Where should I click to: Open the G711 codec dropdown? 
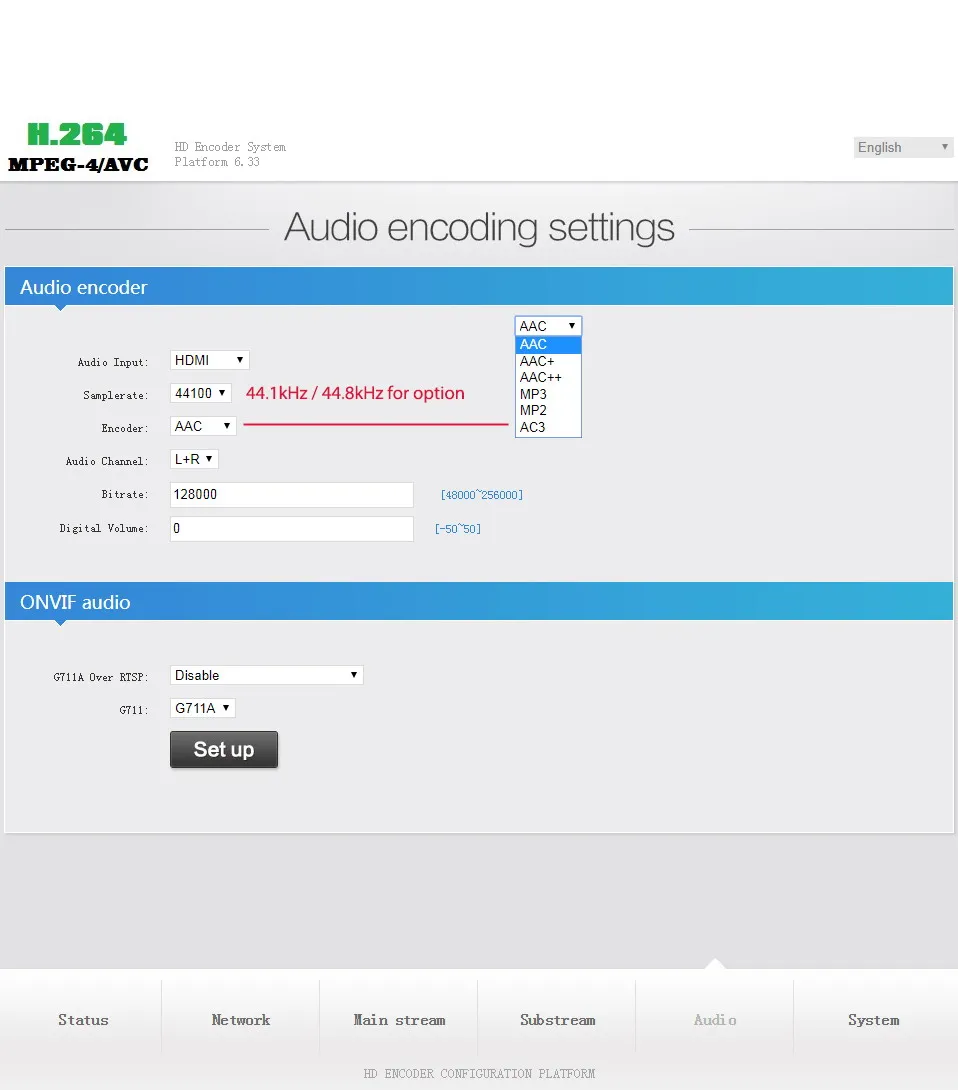[202, 708]
